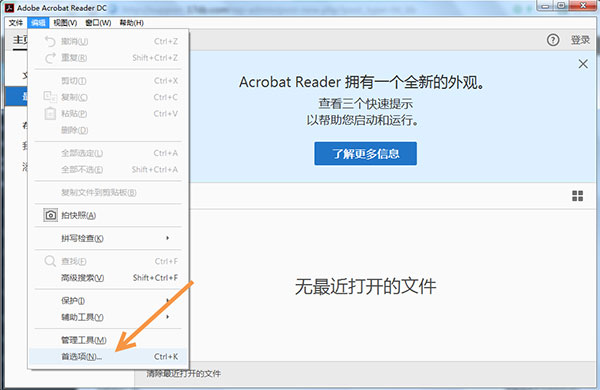Click 复制文件到剪贴板(B) entry

point(108,193)
